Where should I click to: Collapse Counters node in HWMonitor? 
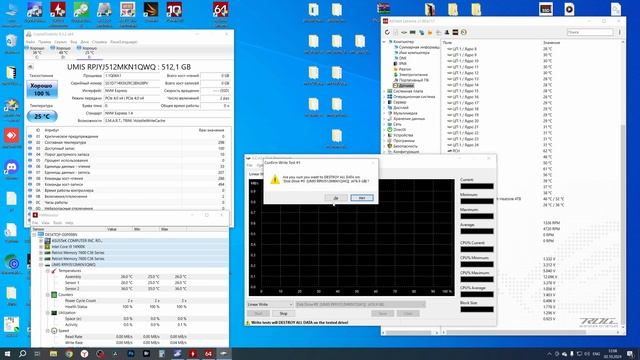click(47, 295)
